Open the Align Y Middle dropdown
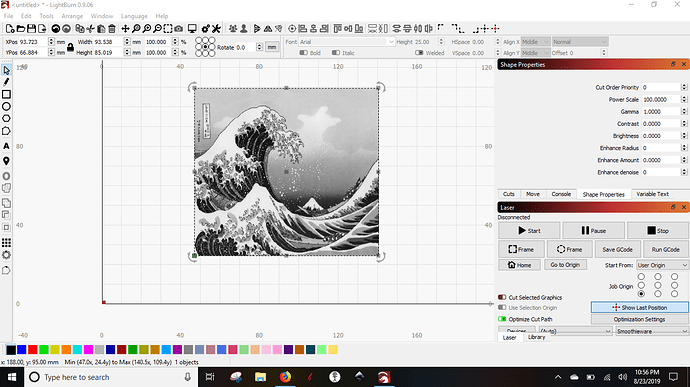This screenshot has width=690, height=387. click(536, 53)
